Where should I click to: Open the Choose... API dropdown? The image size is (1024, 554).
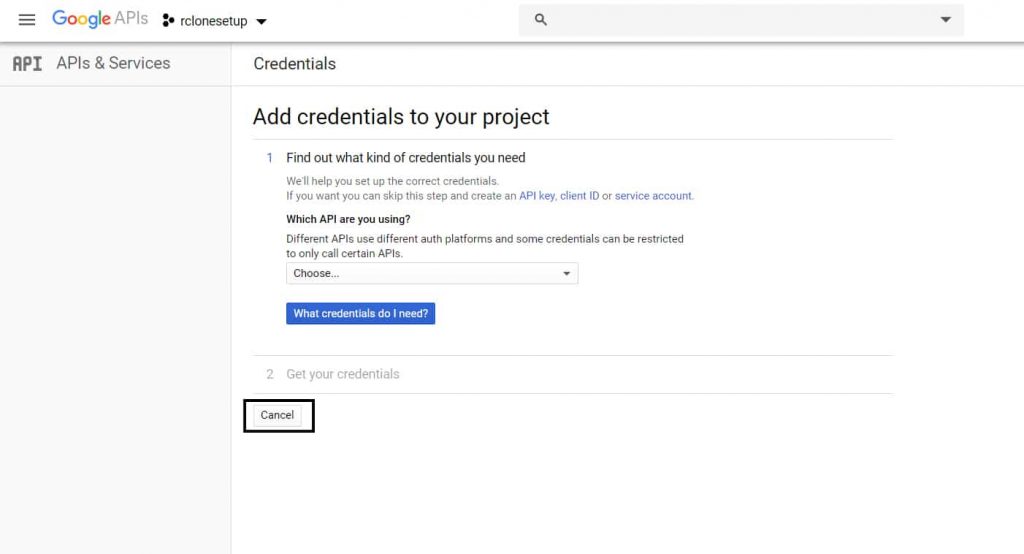click(432, 273)
